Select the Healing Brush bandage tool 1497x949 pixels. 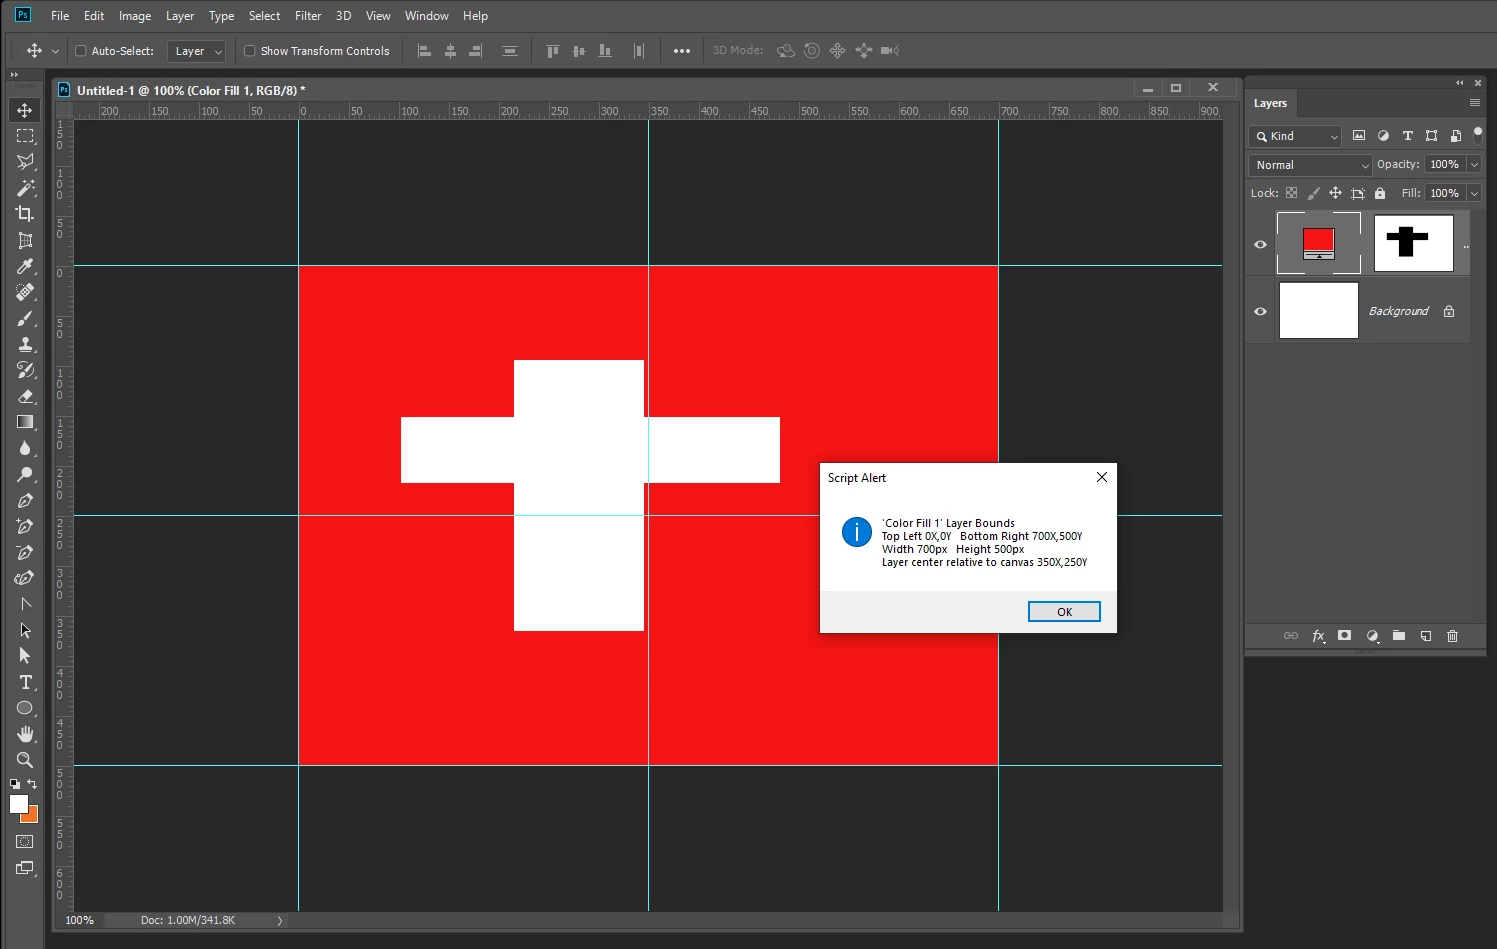click(x=25, y=292)
